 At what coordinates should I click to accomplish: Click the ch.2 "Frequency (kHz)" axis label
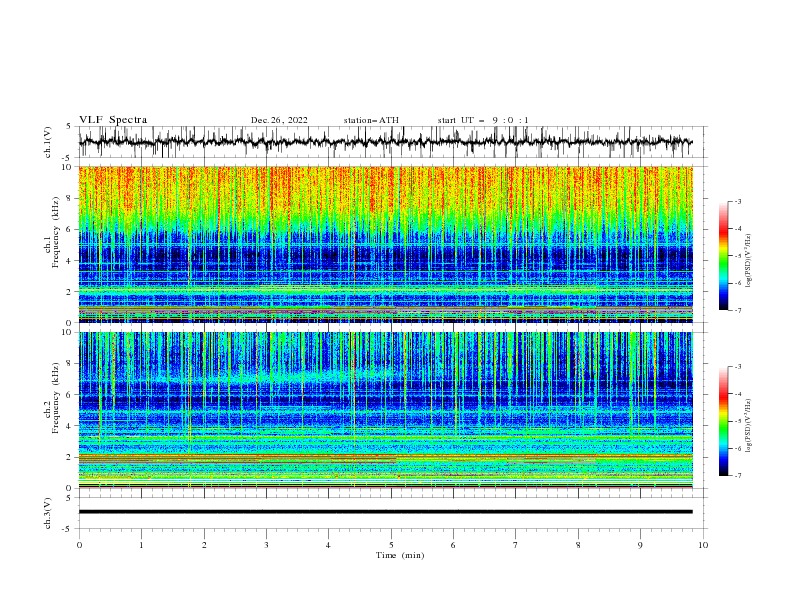pos(56,398)
